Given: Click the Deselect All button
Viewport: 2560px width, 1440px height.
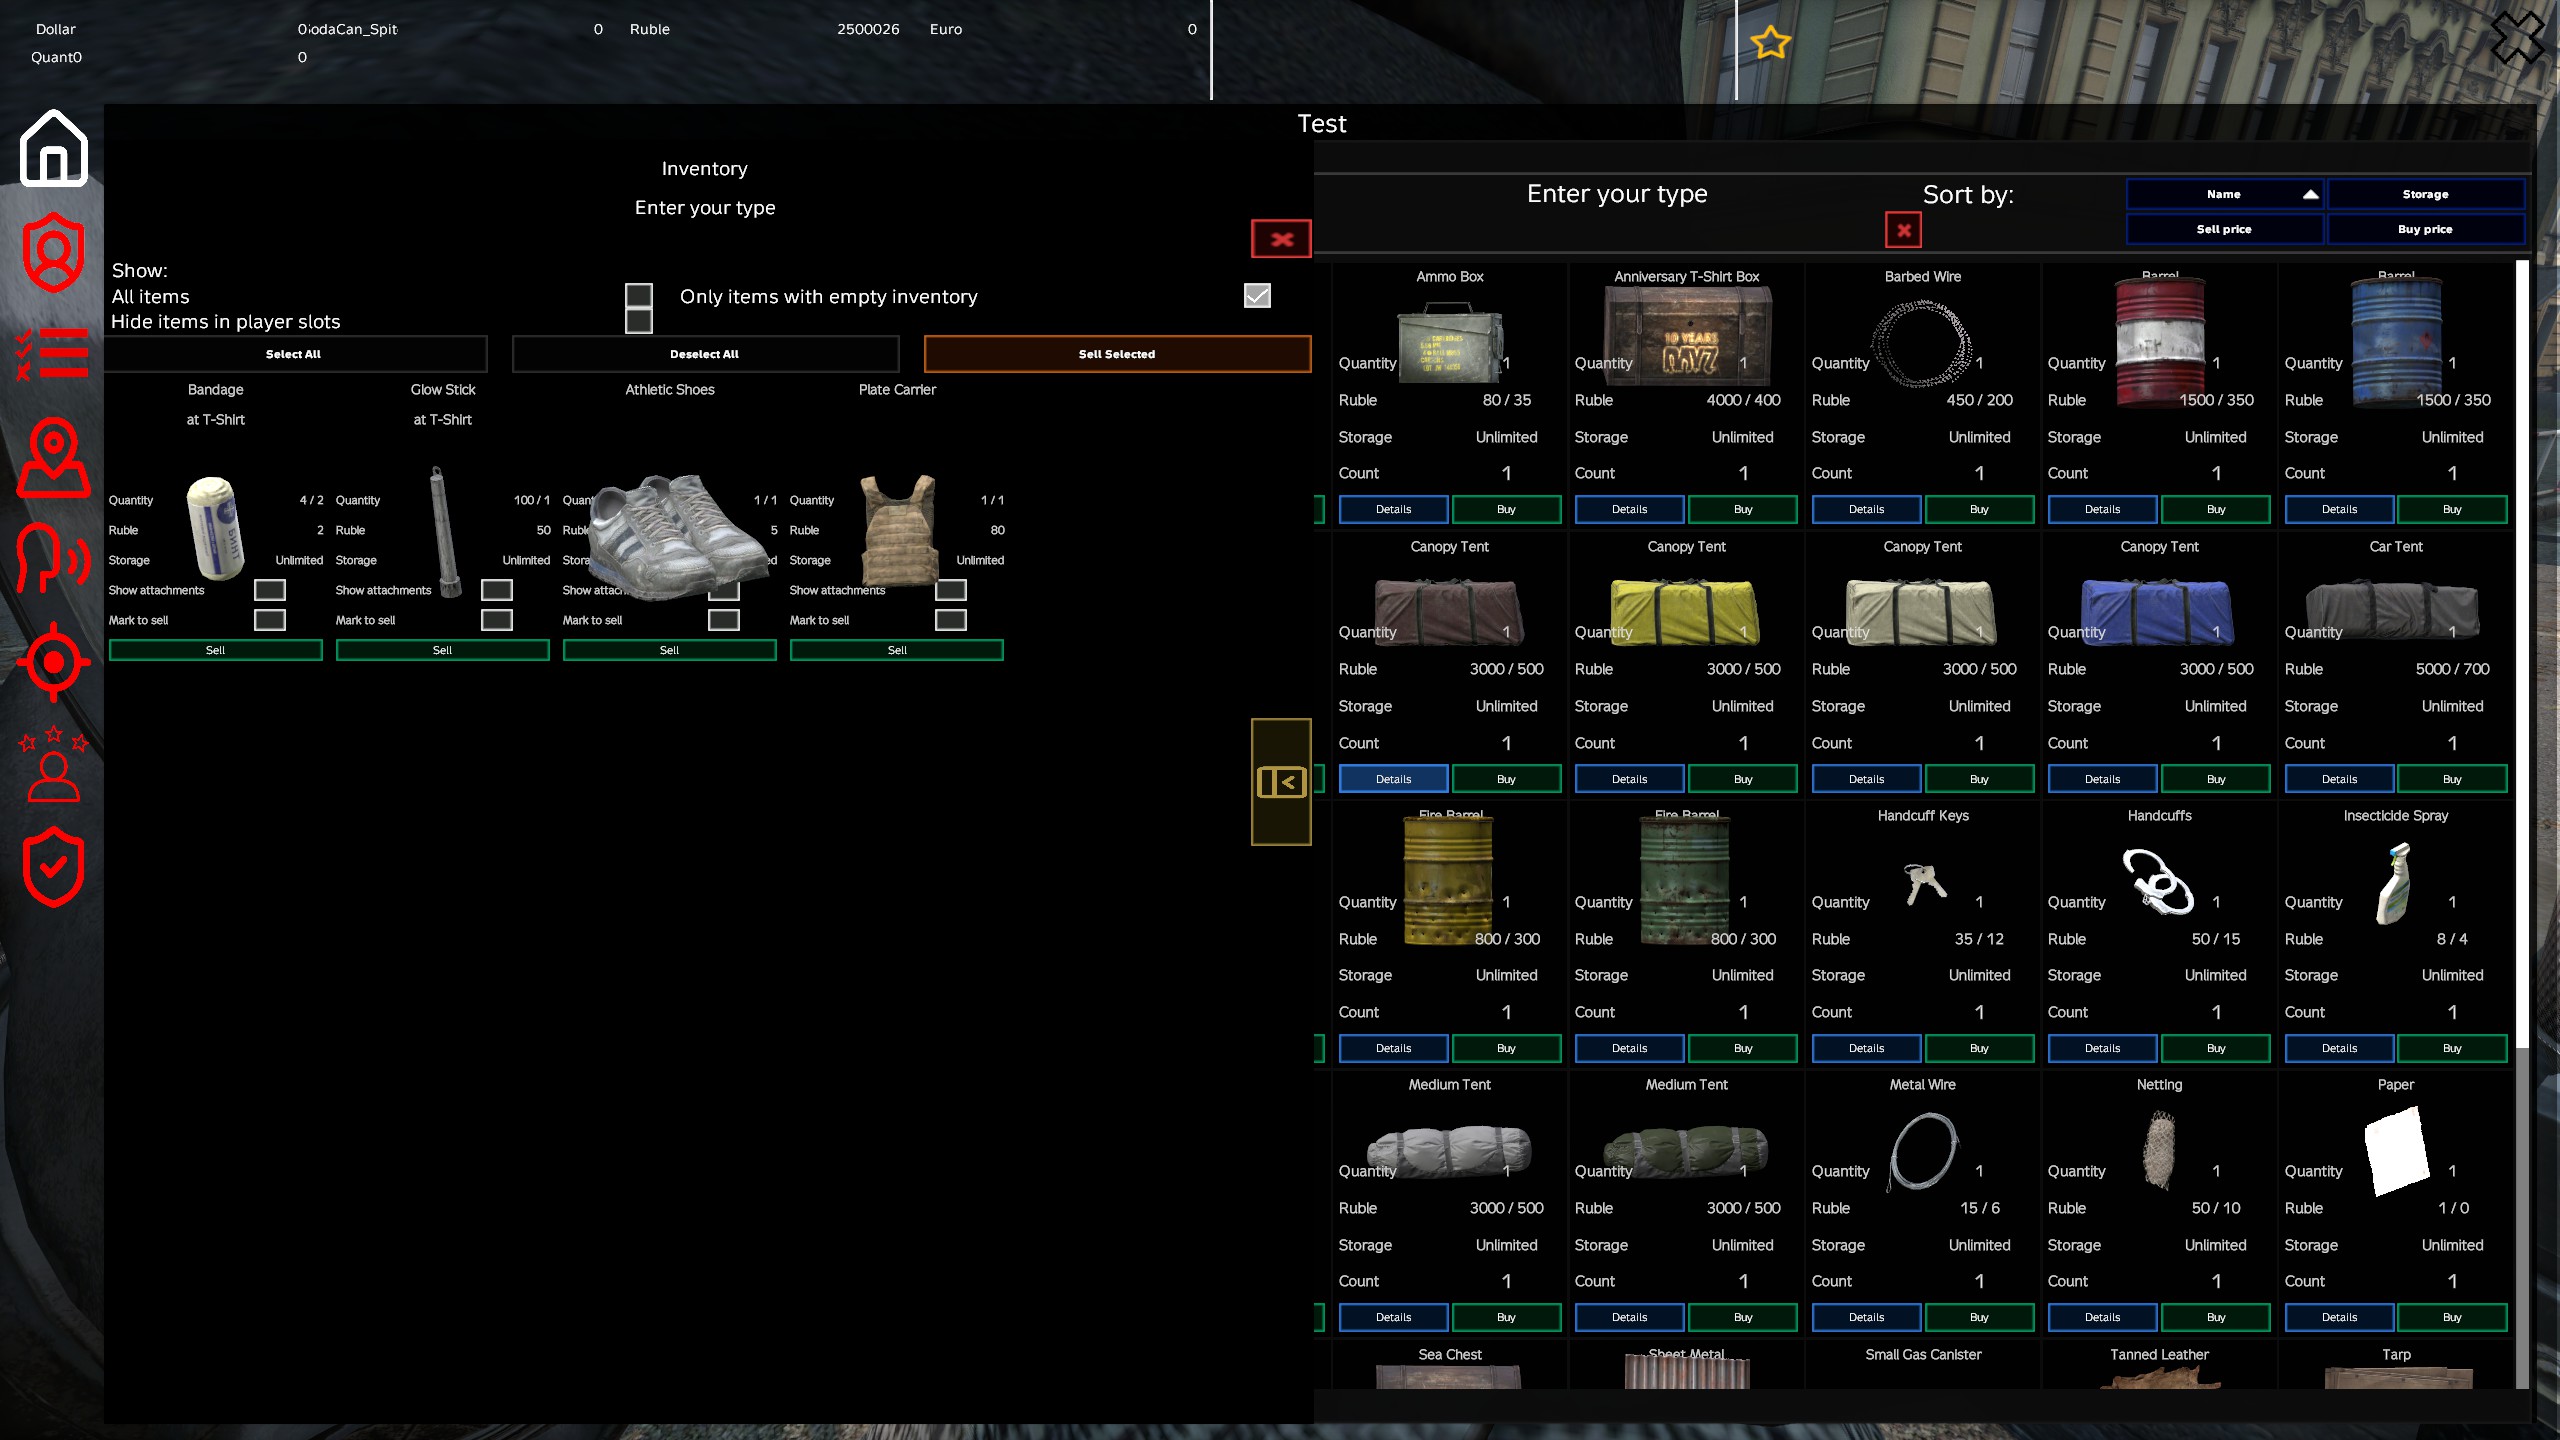Looking at the screenshot, I should coord(705,354).
